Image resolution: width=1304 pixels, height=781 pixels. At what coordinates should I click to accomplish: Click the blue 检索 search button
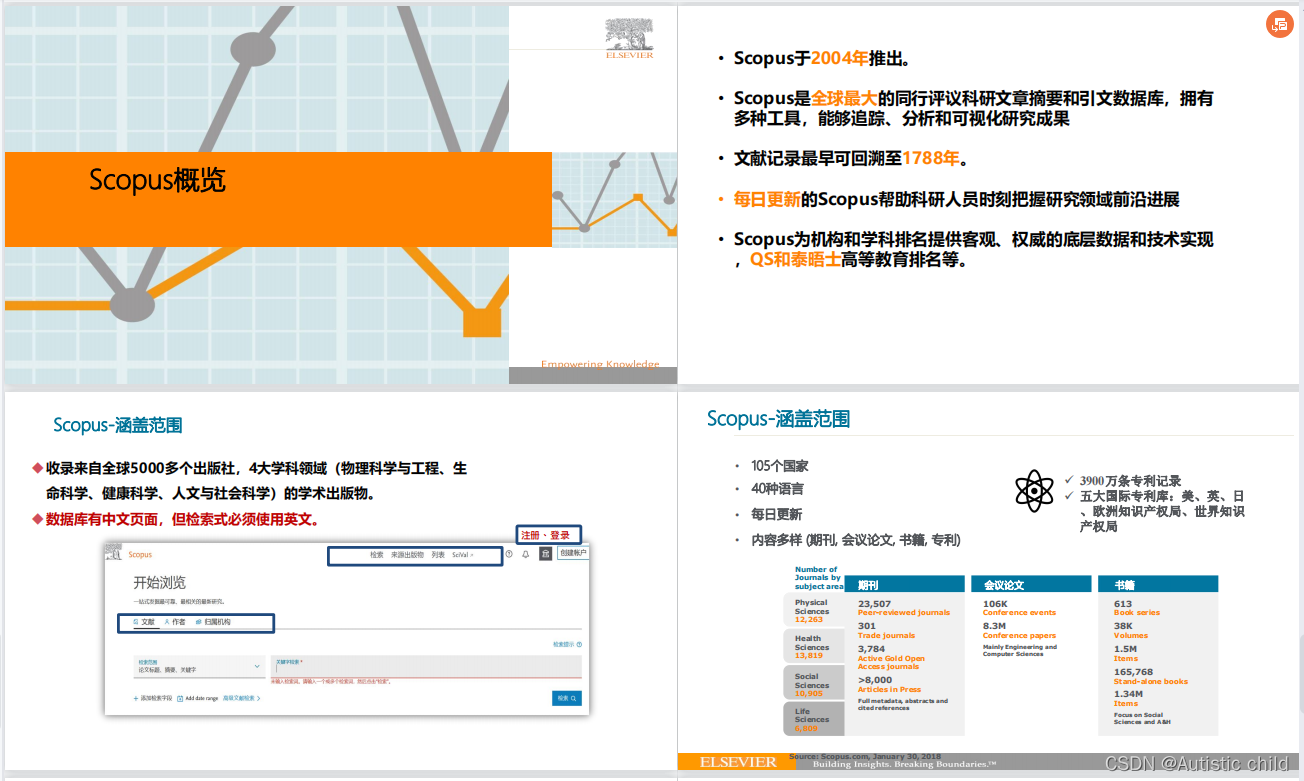566,698
